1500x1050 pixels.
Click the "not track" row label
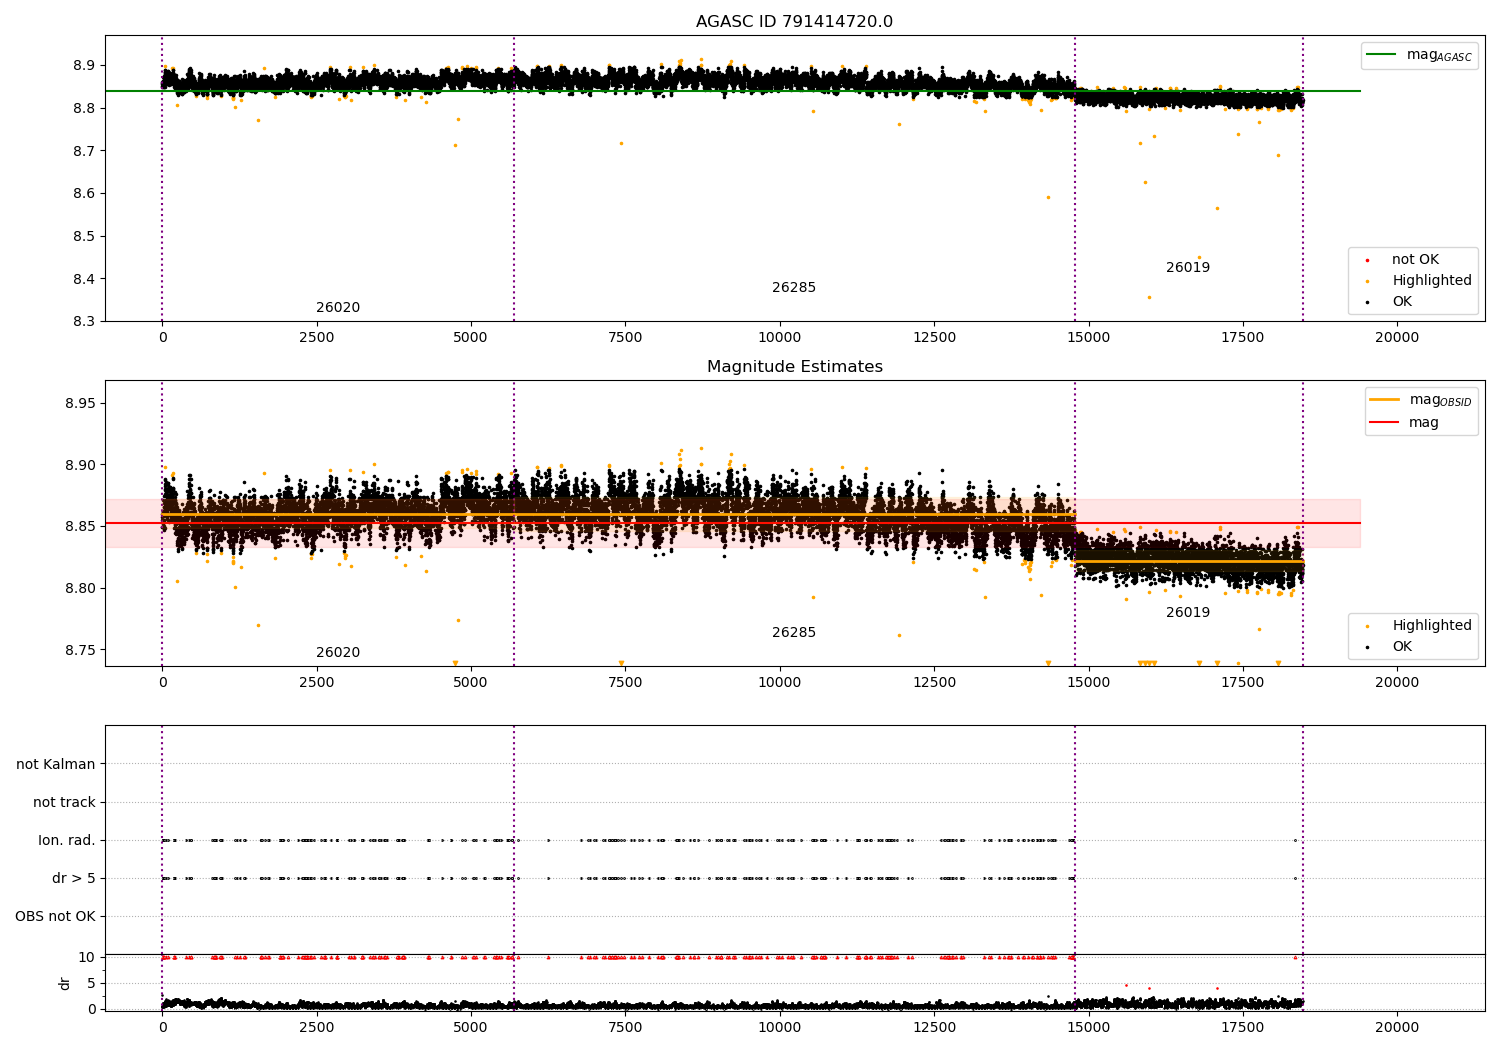point(64,802)
